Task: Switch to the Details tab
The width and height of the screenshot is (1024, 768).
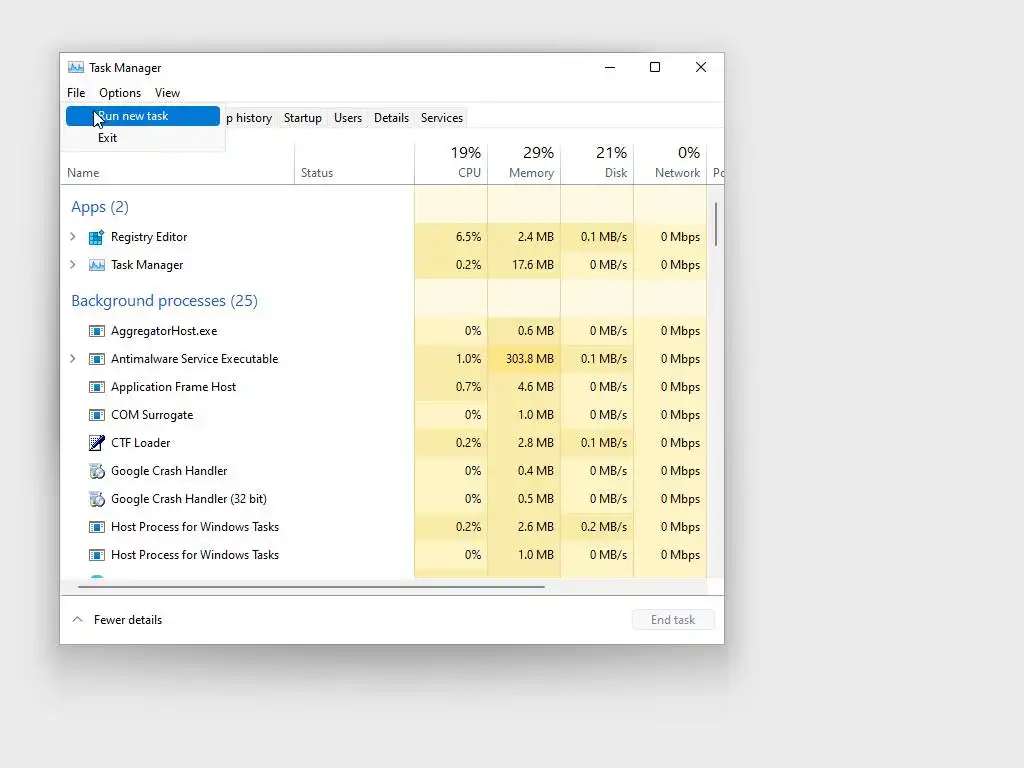Action: [x=392, y=118]
